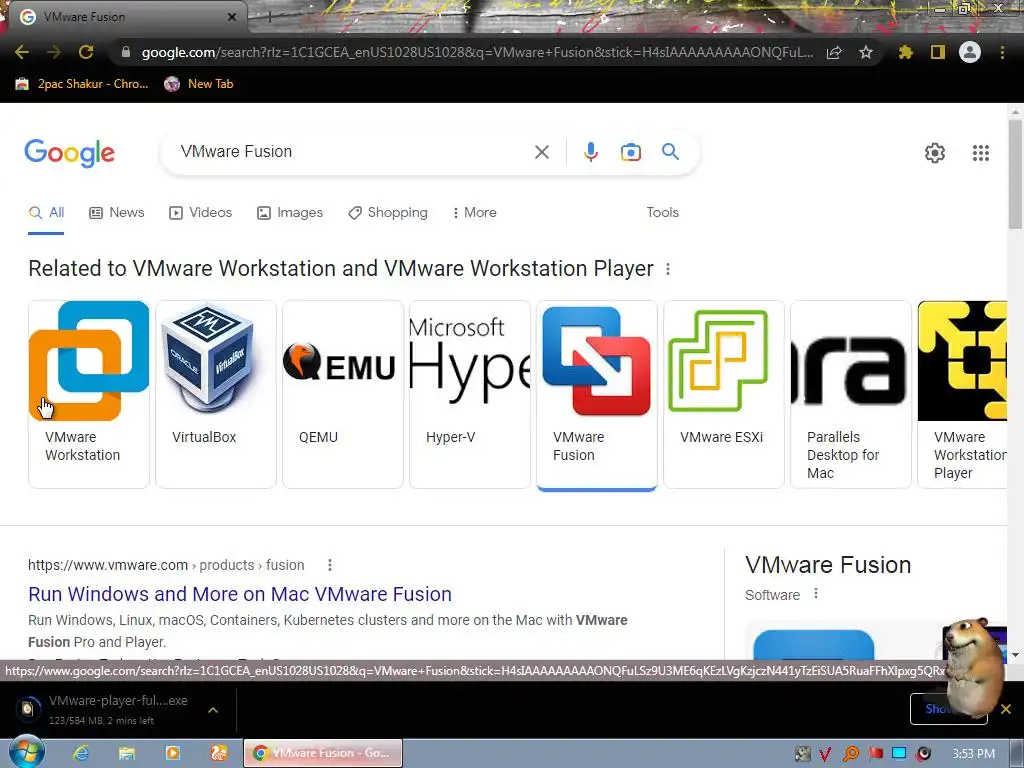1024x768 pixels.
Task: Go back to the previous page
Action: pyautogui.click(x=22, y=52)
